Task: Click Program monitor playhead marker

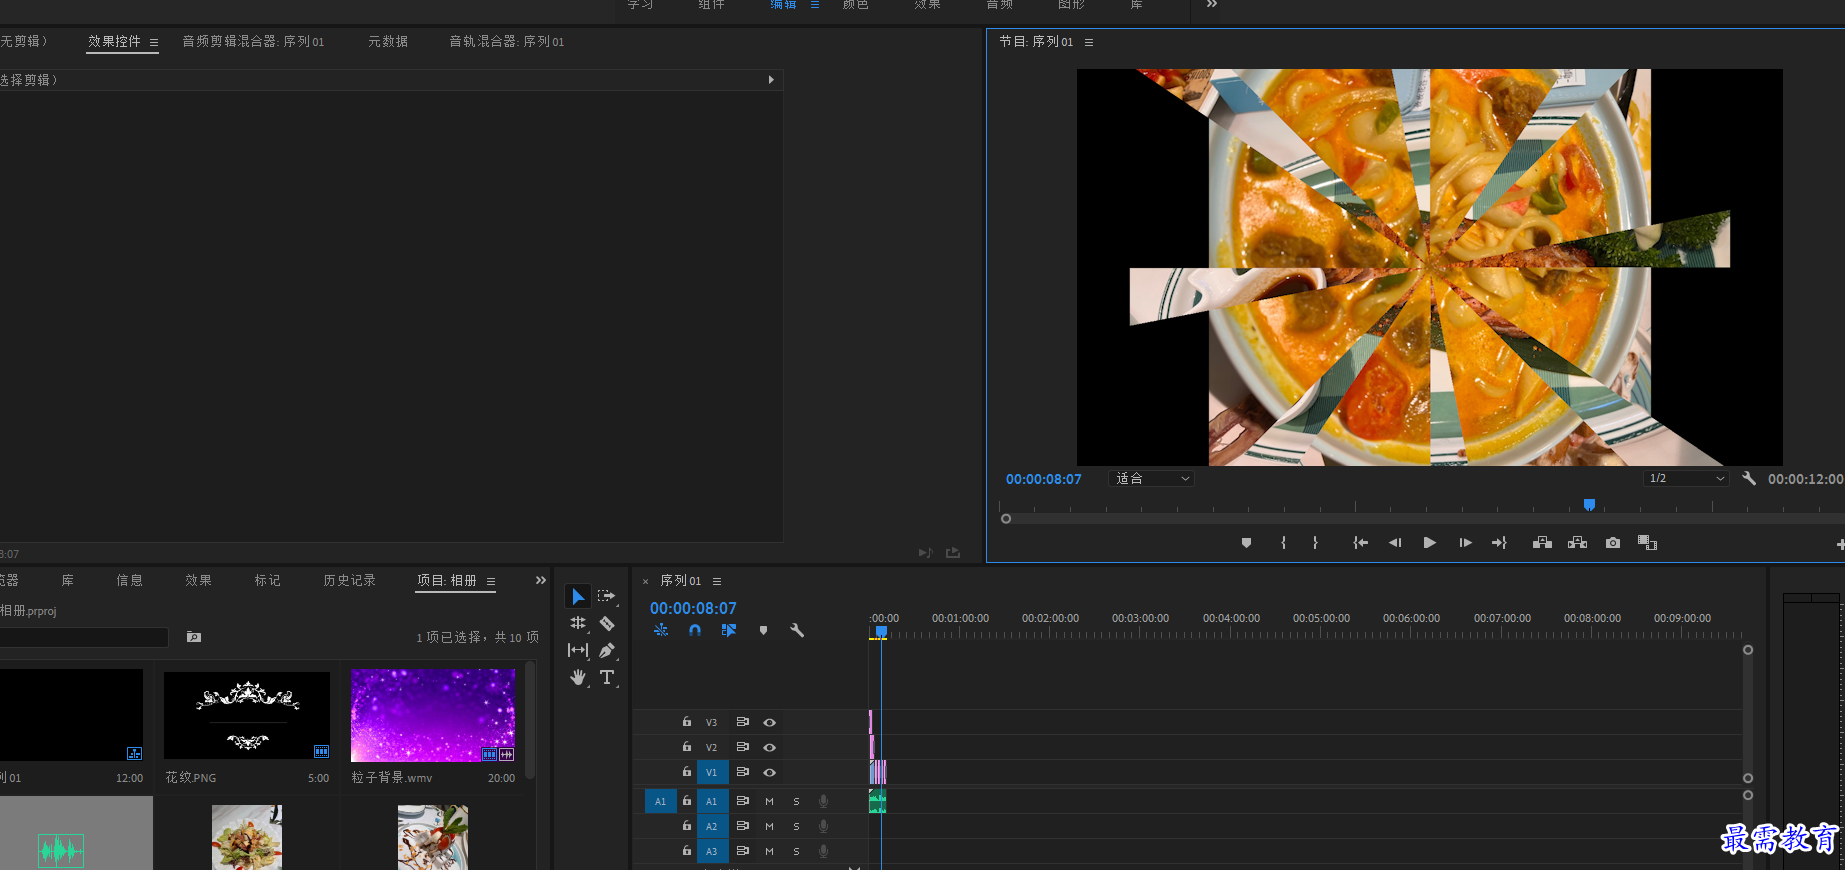Action: (1589, 505)
